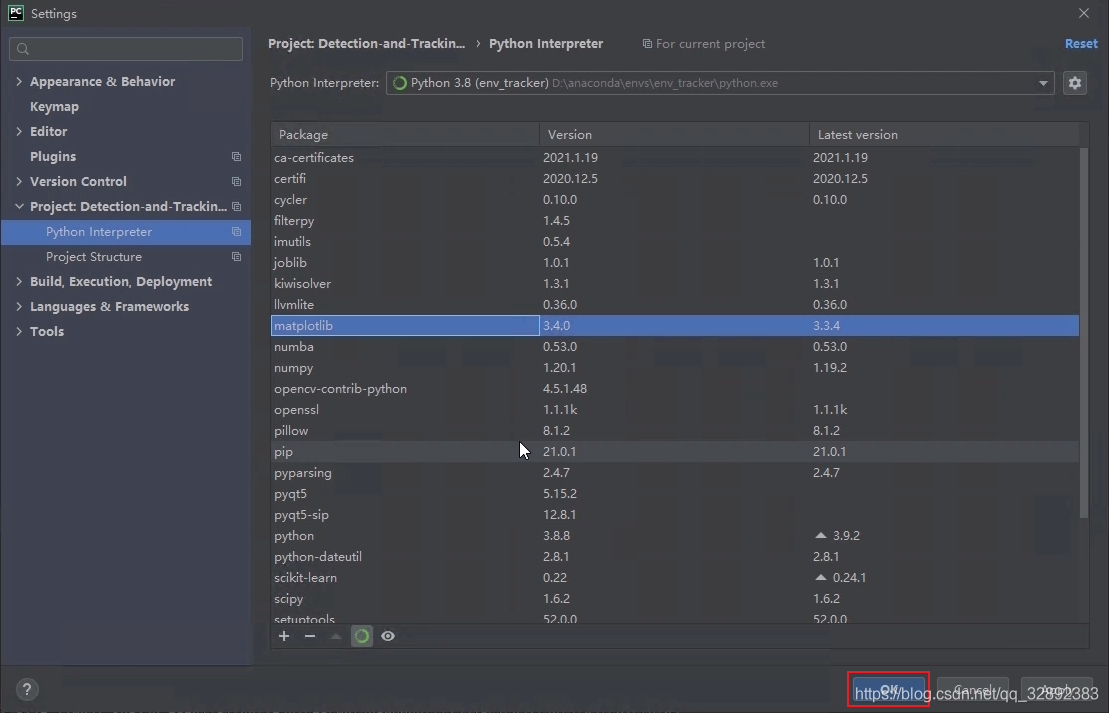Click the Latest version column header
Screen dimensions: 1109x713
pos(944,134)
